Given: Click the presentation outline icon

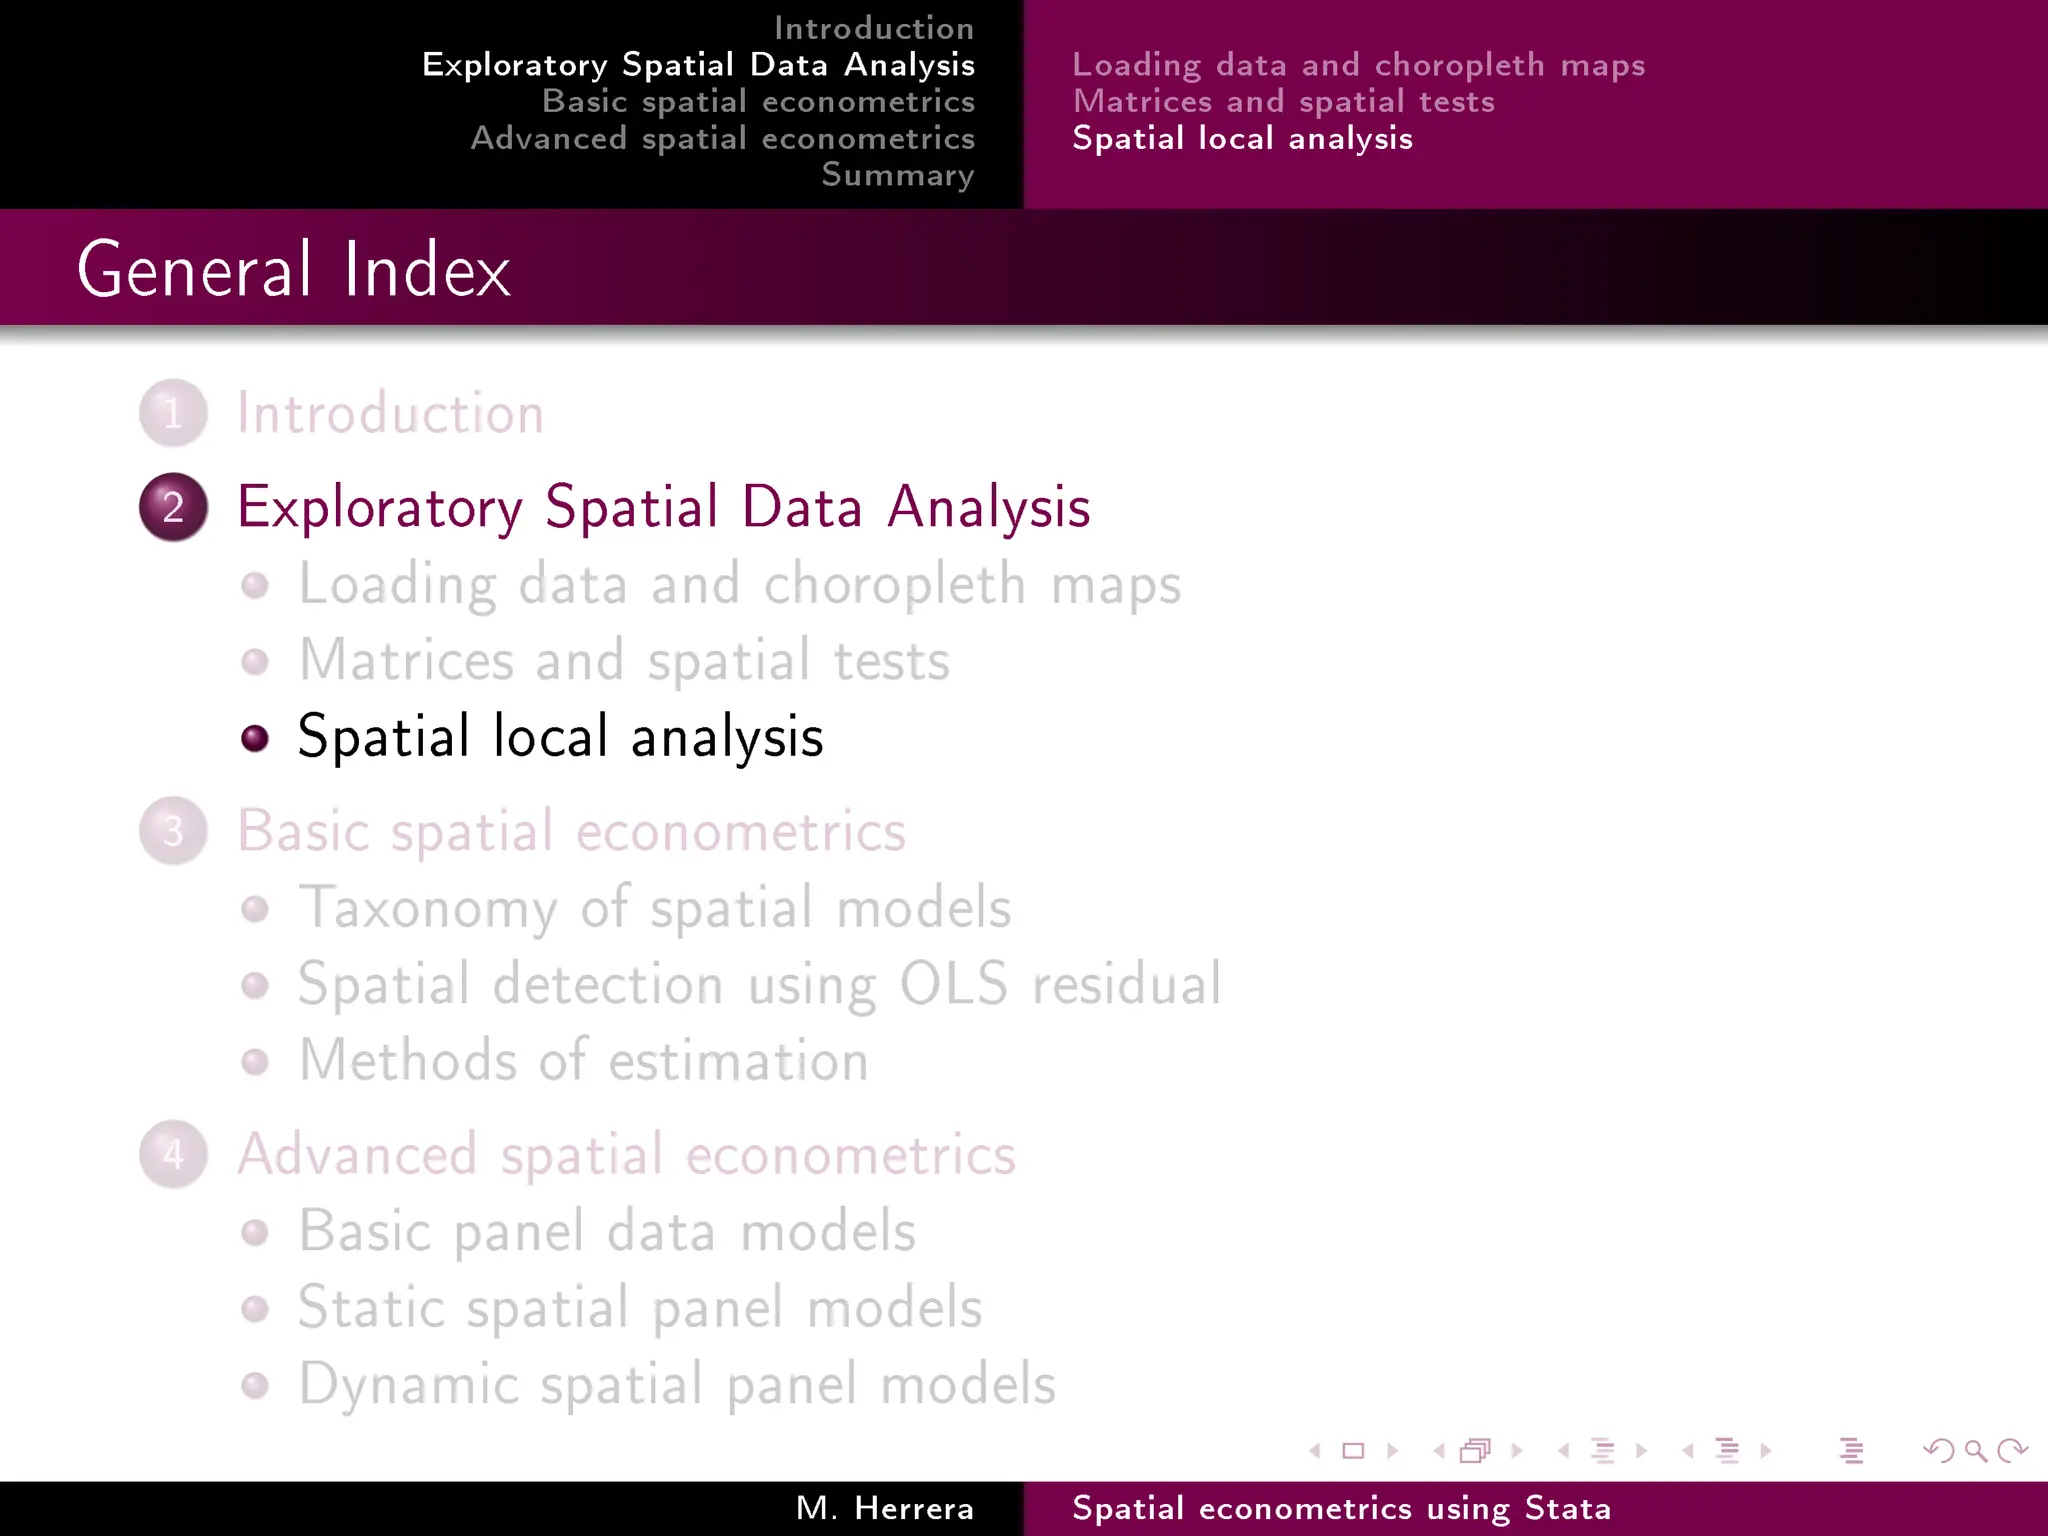Looking at the screenshot, I should [x=1851, y=1451].
